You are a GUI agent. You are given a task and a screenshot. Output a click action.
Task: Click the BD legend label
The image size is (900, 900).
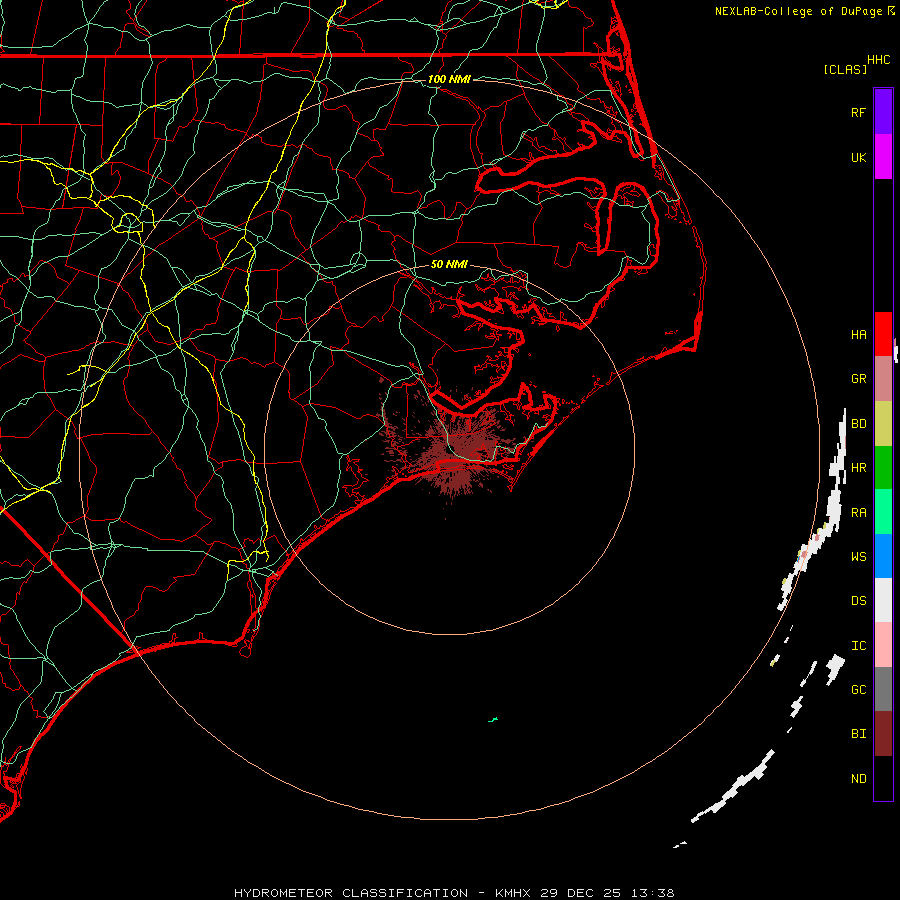click(x=858, y=424)
